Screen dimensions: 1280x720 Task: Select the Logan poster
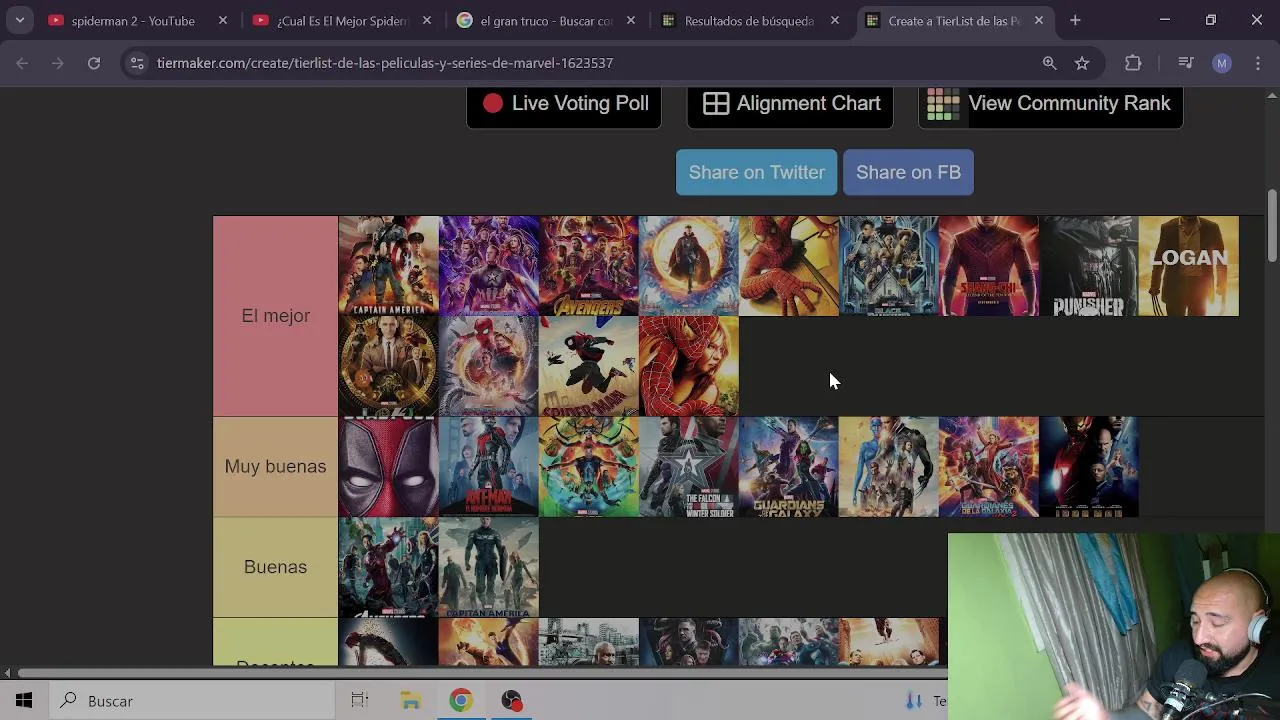[1189, 266]
